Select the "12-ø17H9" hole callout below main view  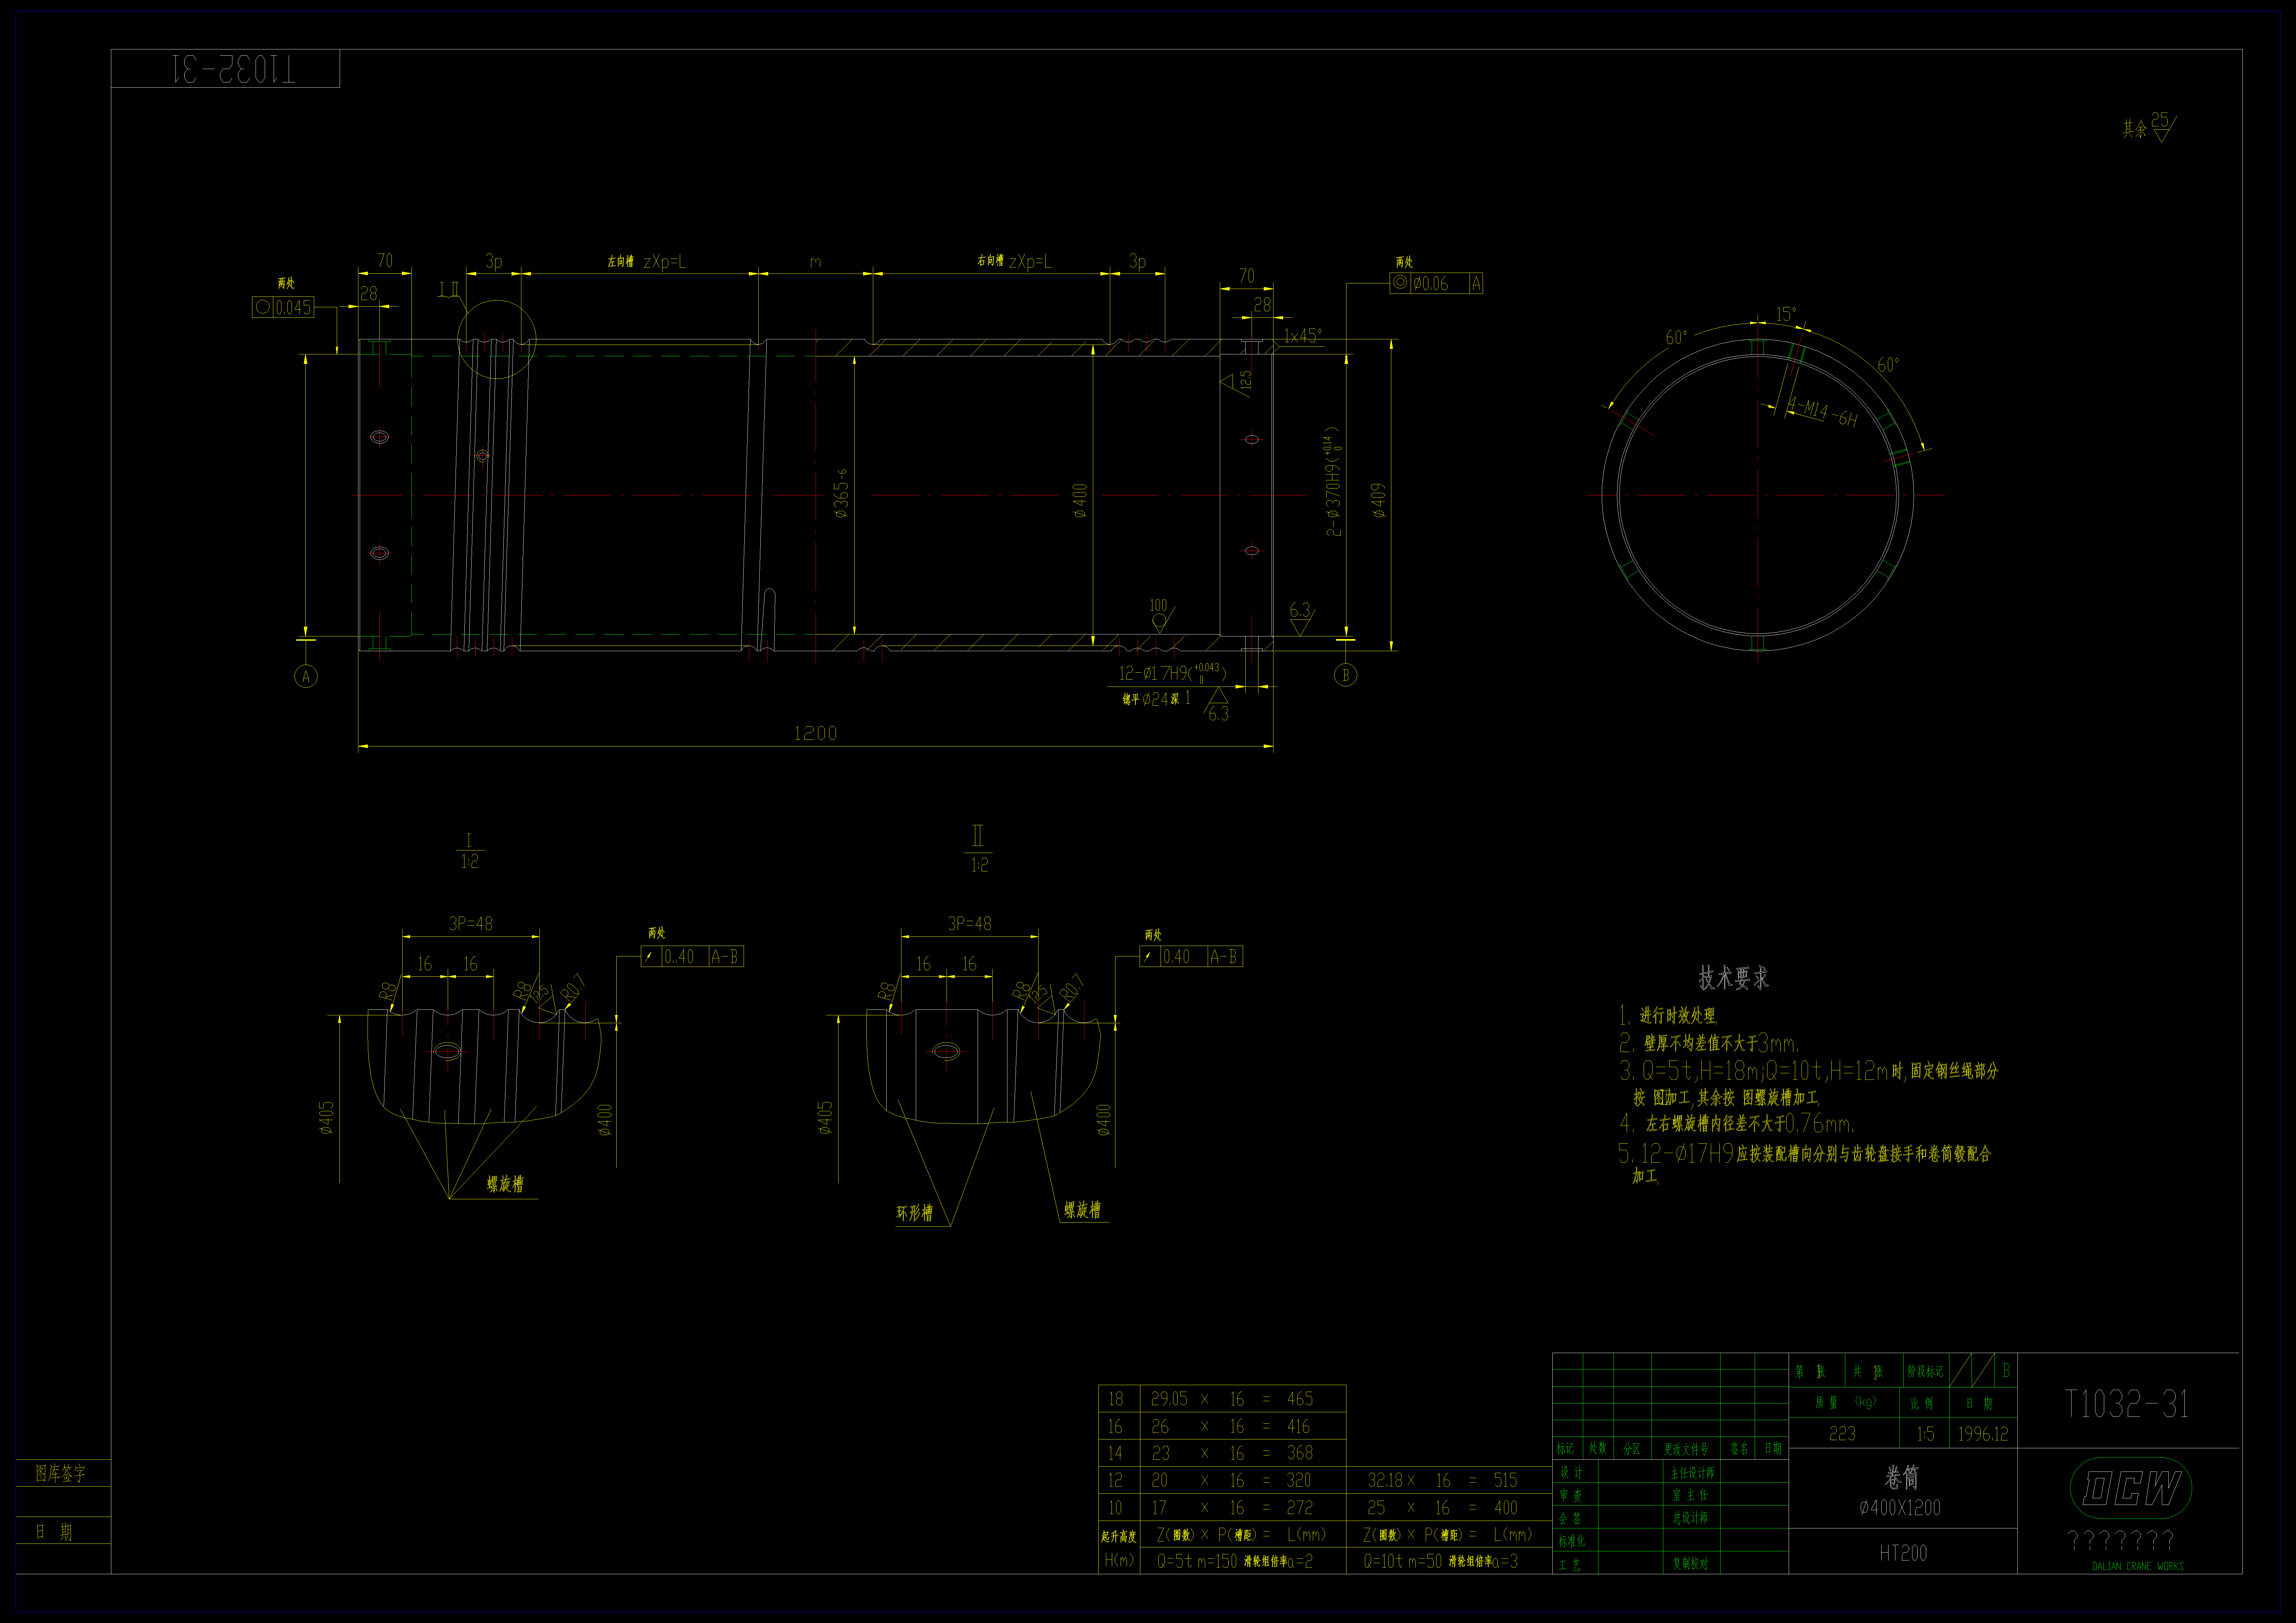(1172, 673)
